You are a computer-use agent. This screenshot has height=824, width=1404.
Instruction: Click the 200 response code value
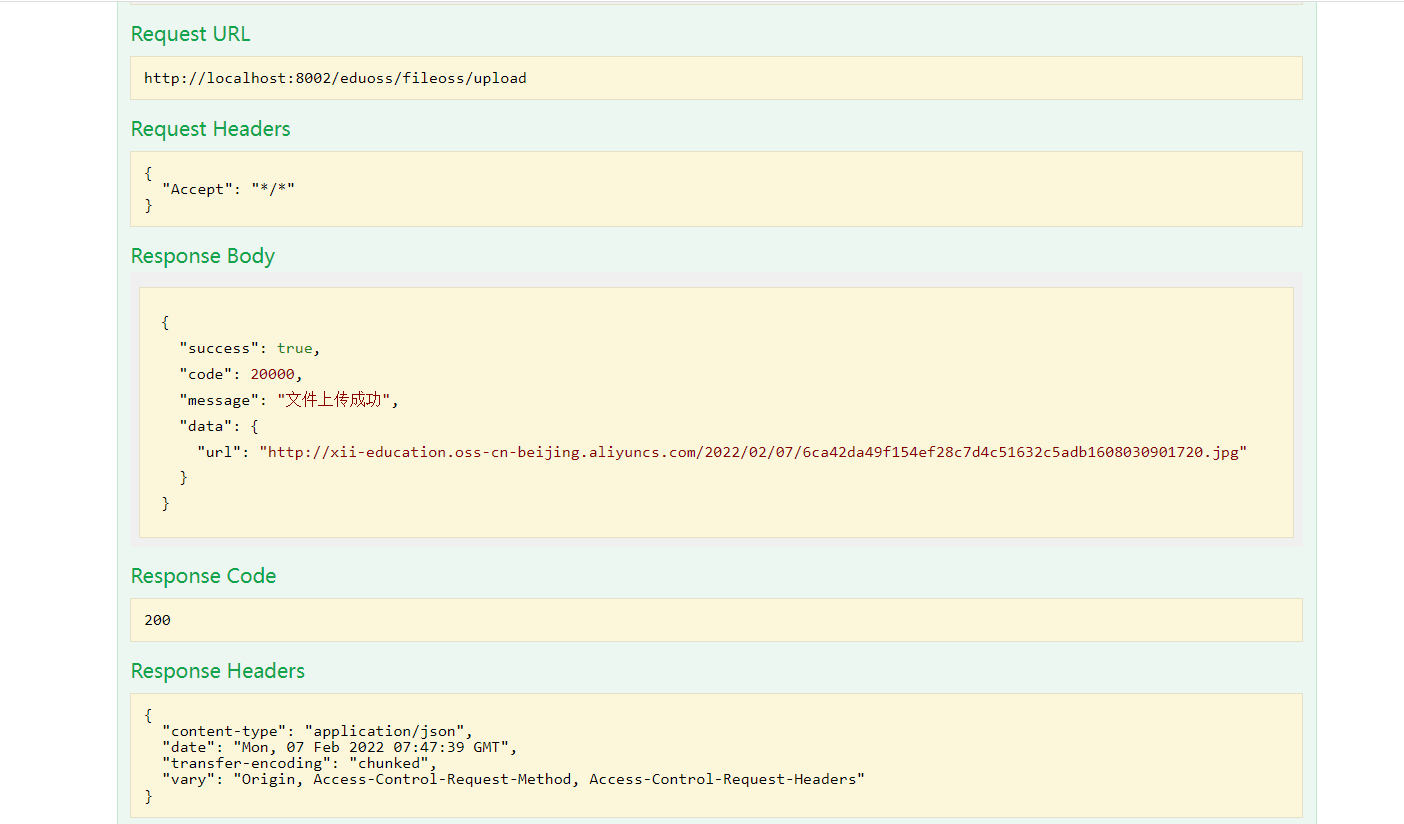point(157,620)
